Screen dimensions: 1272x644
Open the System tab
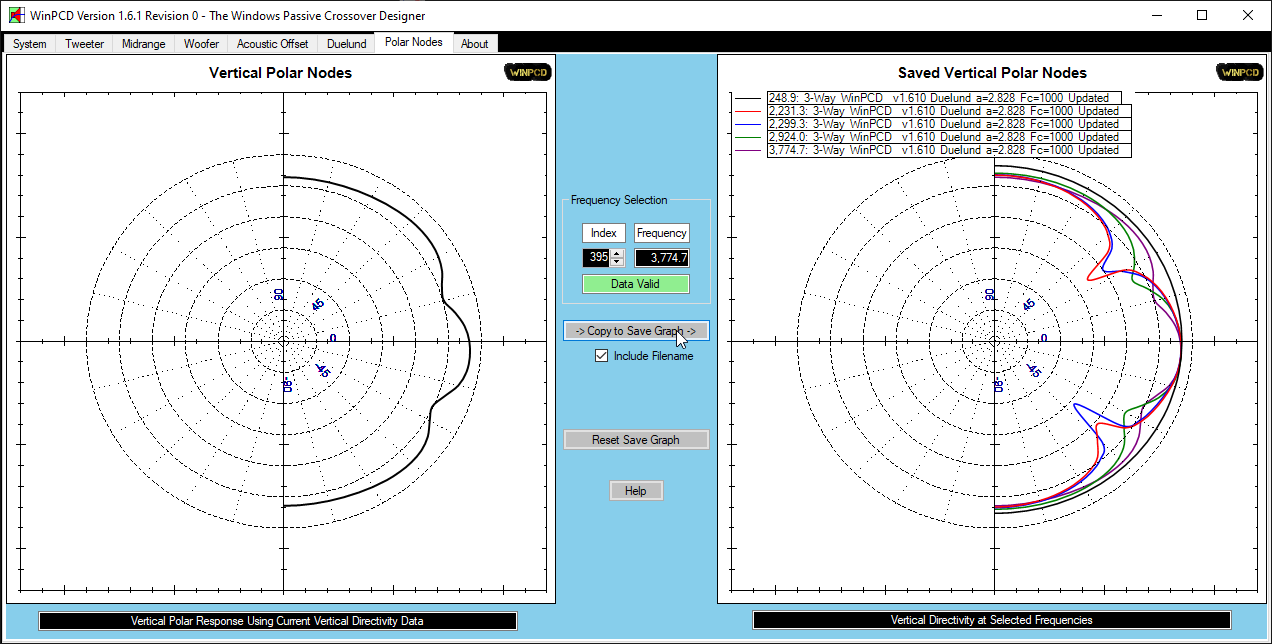click(30, 44)
